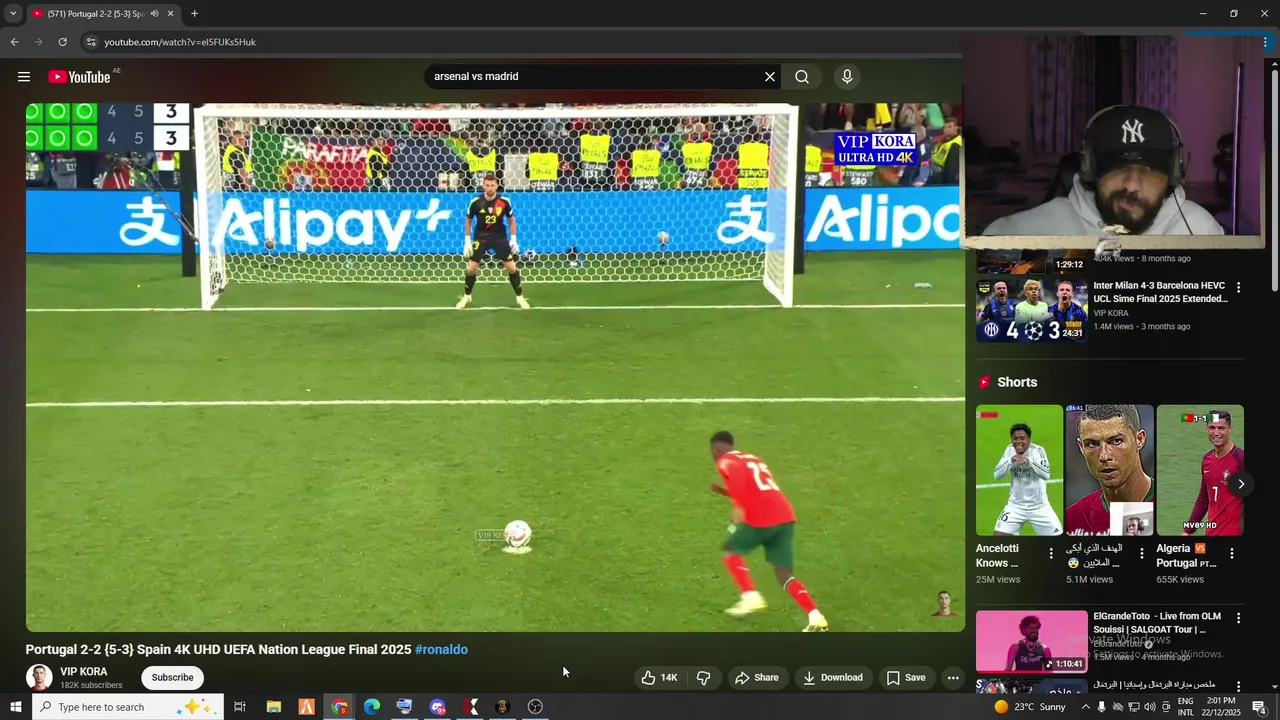The width and height of the screenshot is (1280, 720).
Task: Open the VIP KORA channel name link
Action: [83, 672]
